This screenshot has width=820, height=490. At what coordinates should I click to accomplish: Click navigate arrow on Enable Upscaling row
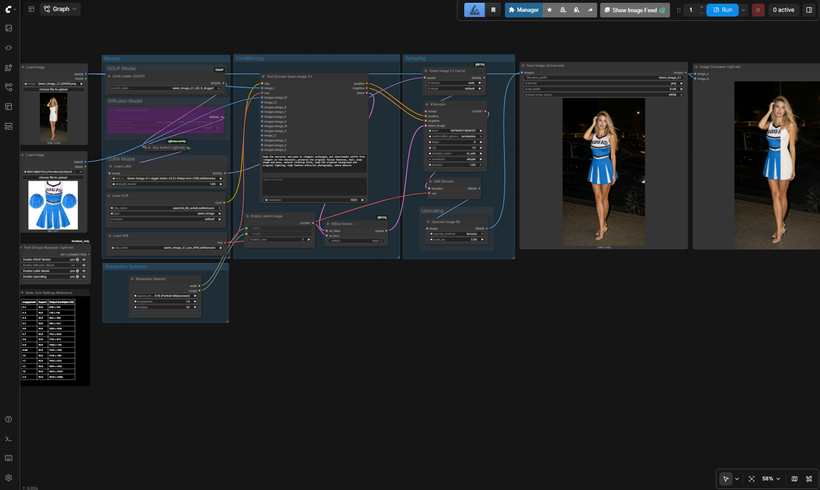84,276
